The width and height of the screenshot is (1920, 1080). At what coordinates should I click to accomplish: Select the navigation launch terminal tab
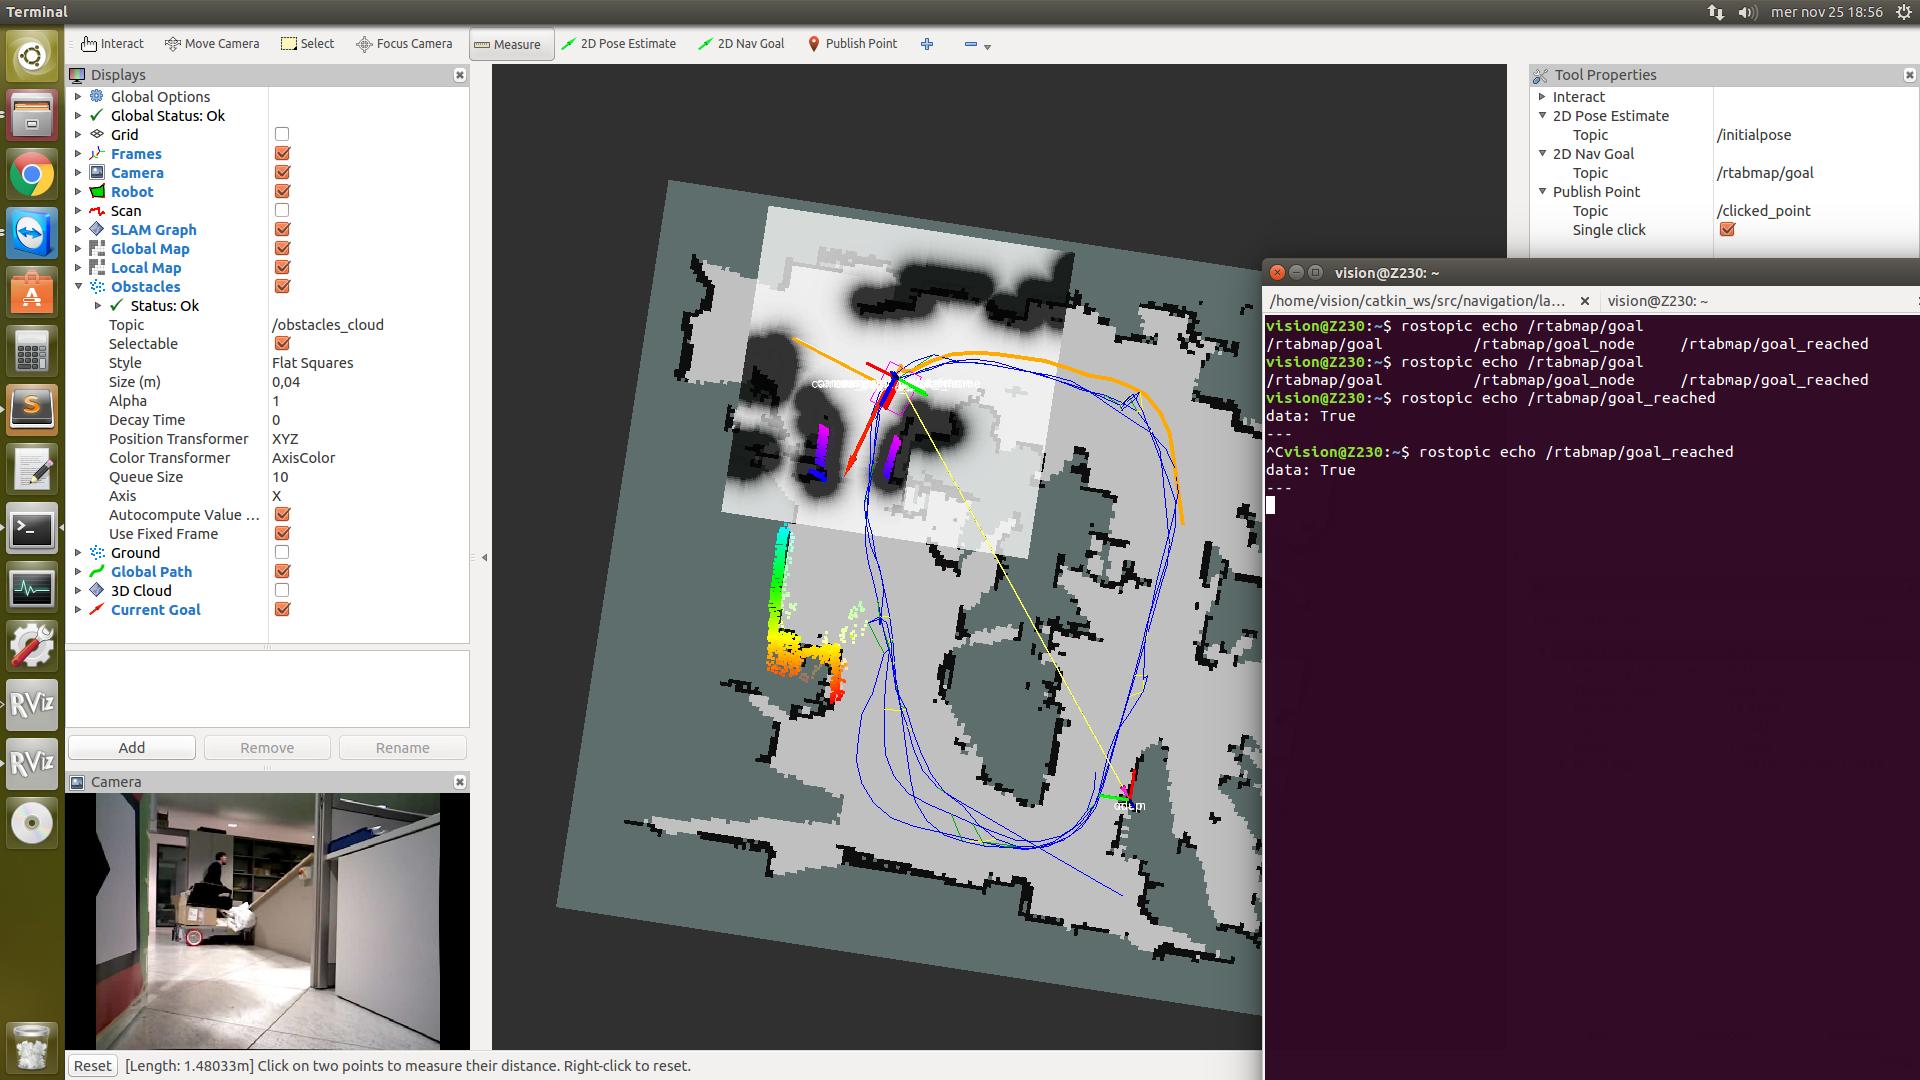[1415, 301]
